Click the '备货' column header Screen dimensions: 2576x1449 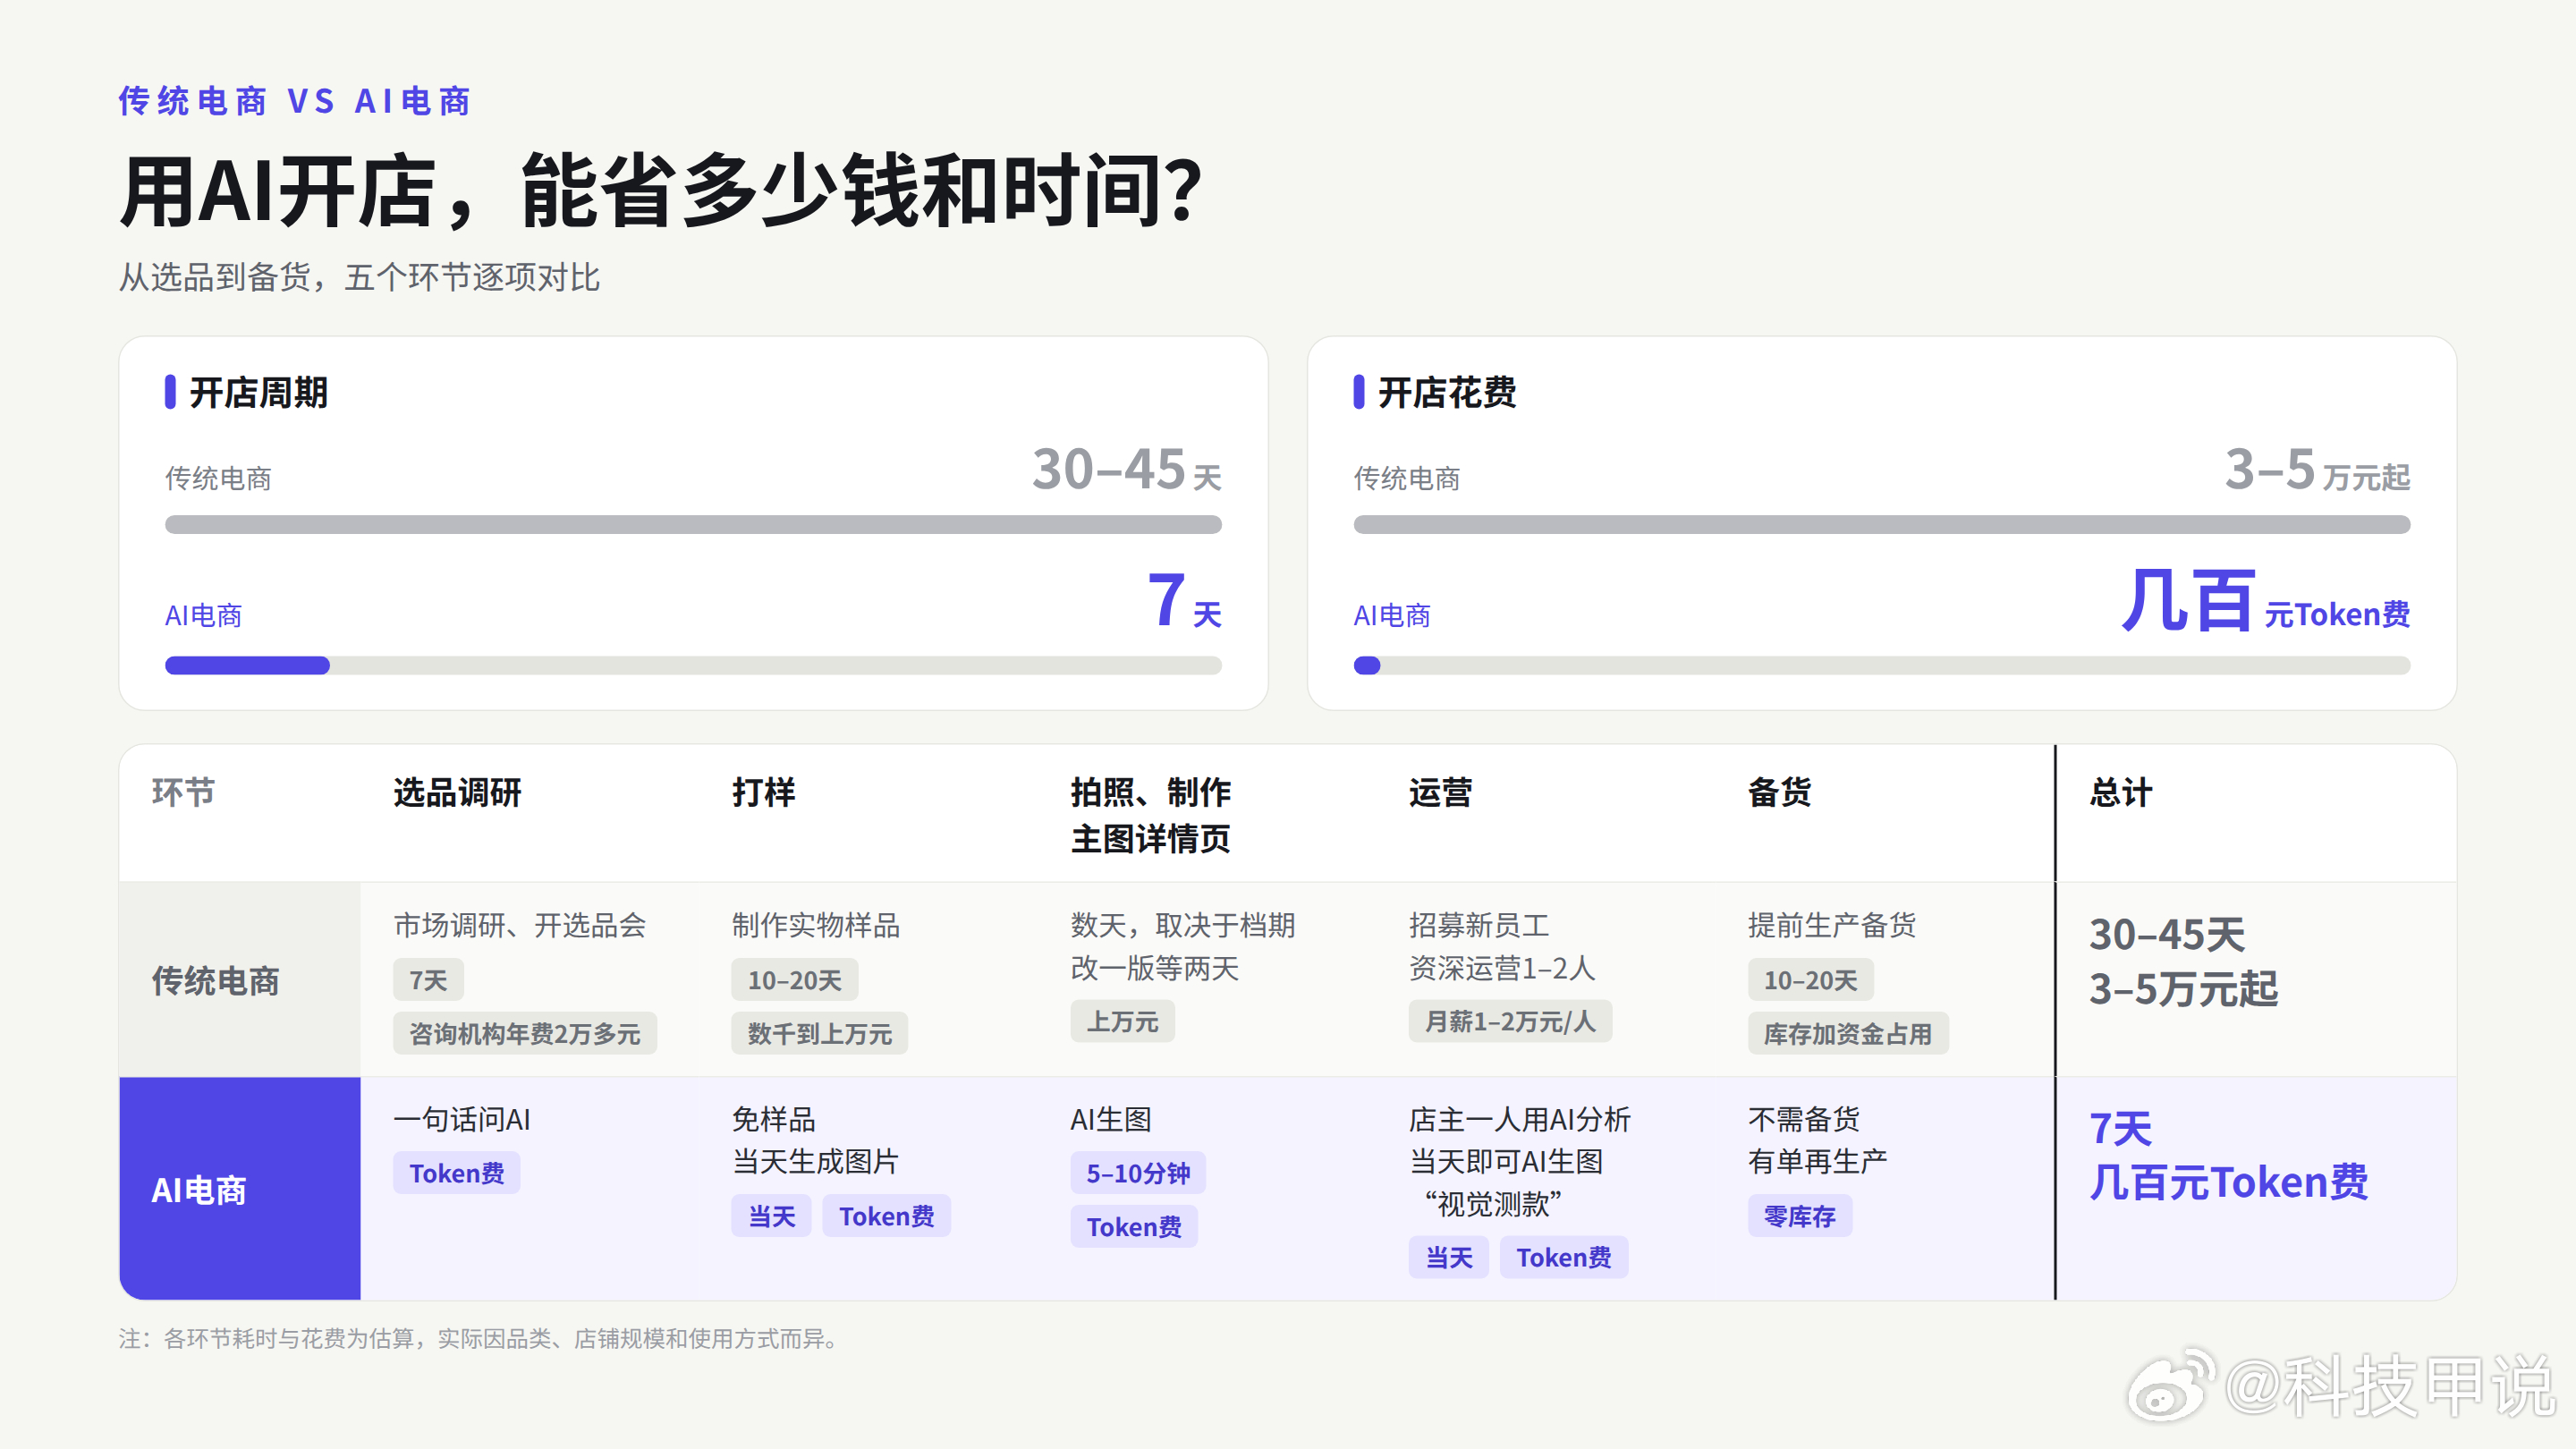(1779, 793)
